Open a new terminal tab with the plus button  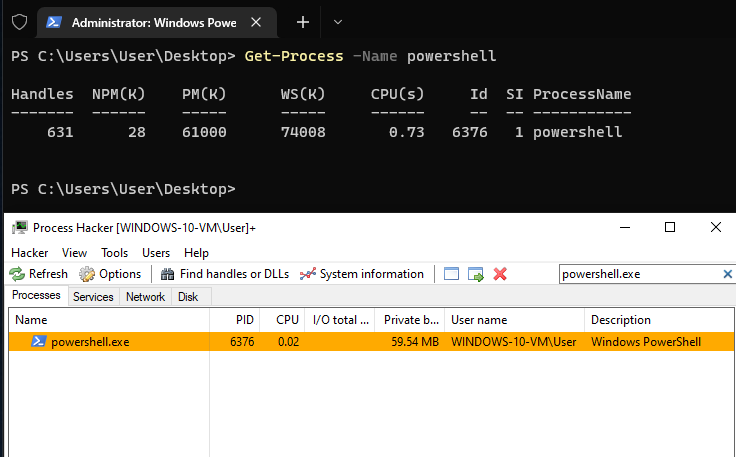pos(303,22)
